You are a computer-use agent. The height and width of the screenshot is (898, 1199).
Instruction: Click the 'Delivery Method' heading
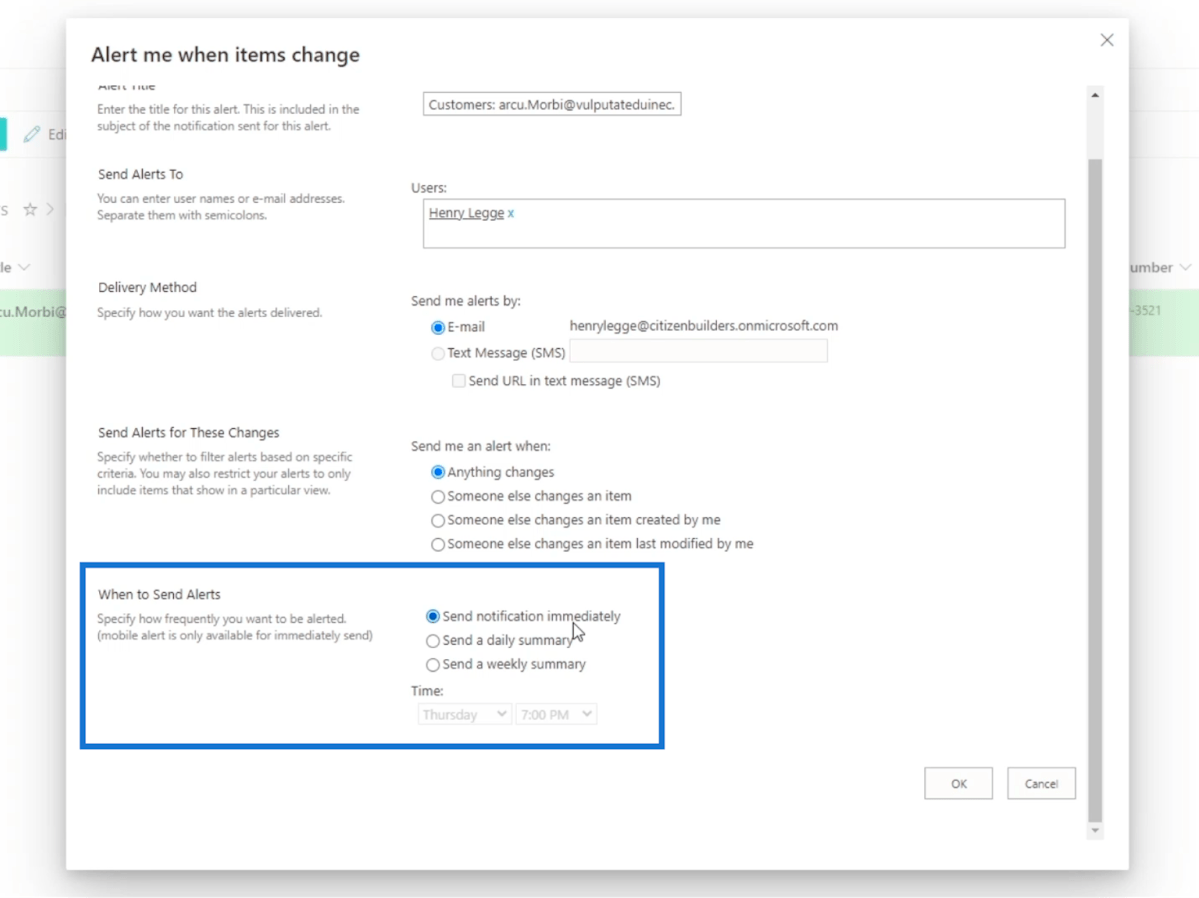147,288
